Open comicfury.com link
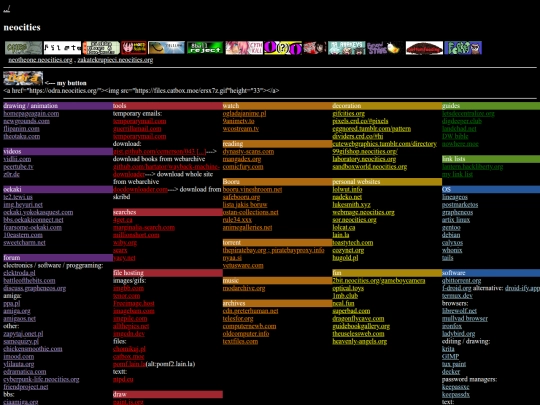Viewport: 540px width, 405px height. point(243,167)
